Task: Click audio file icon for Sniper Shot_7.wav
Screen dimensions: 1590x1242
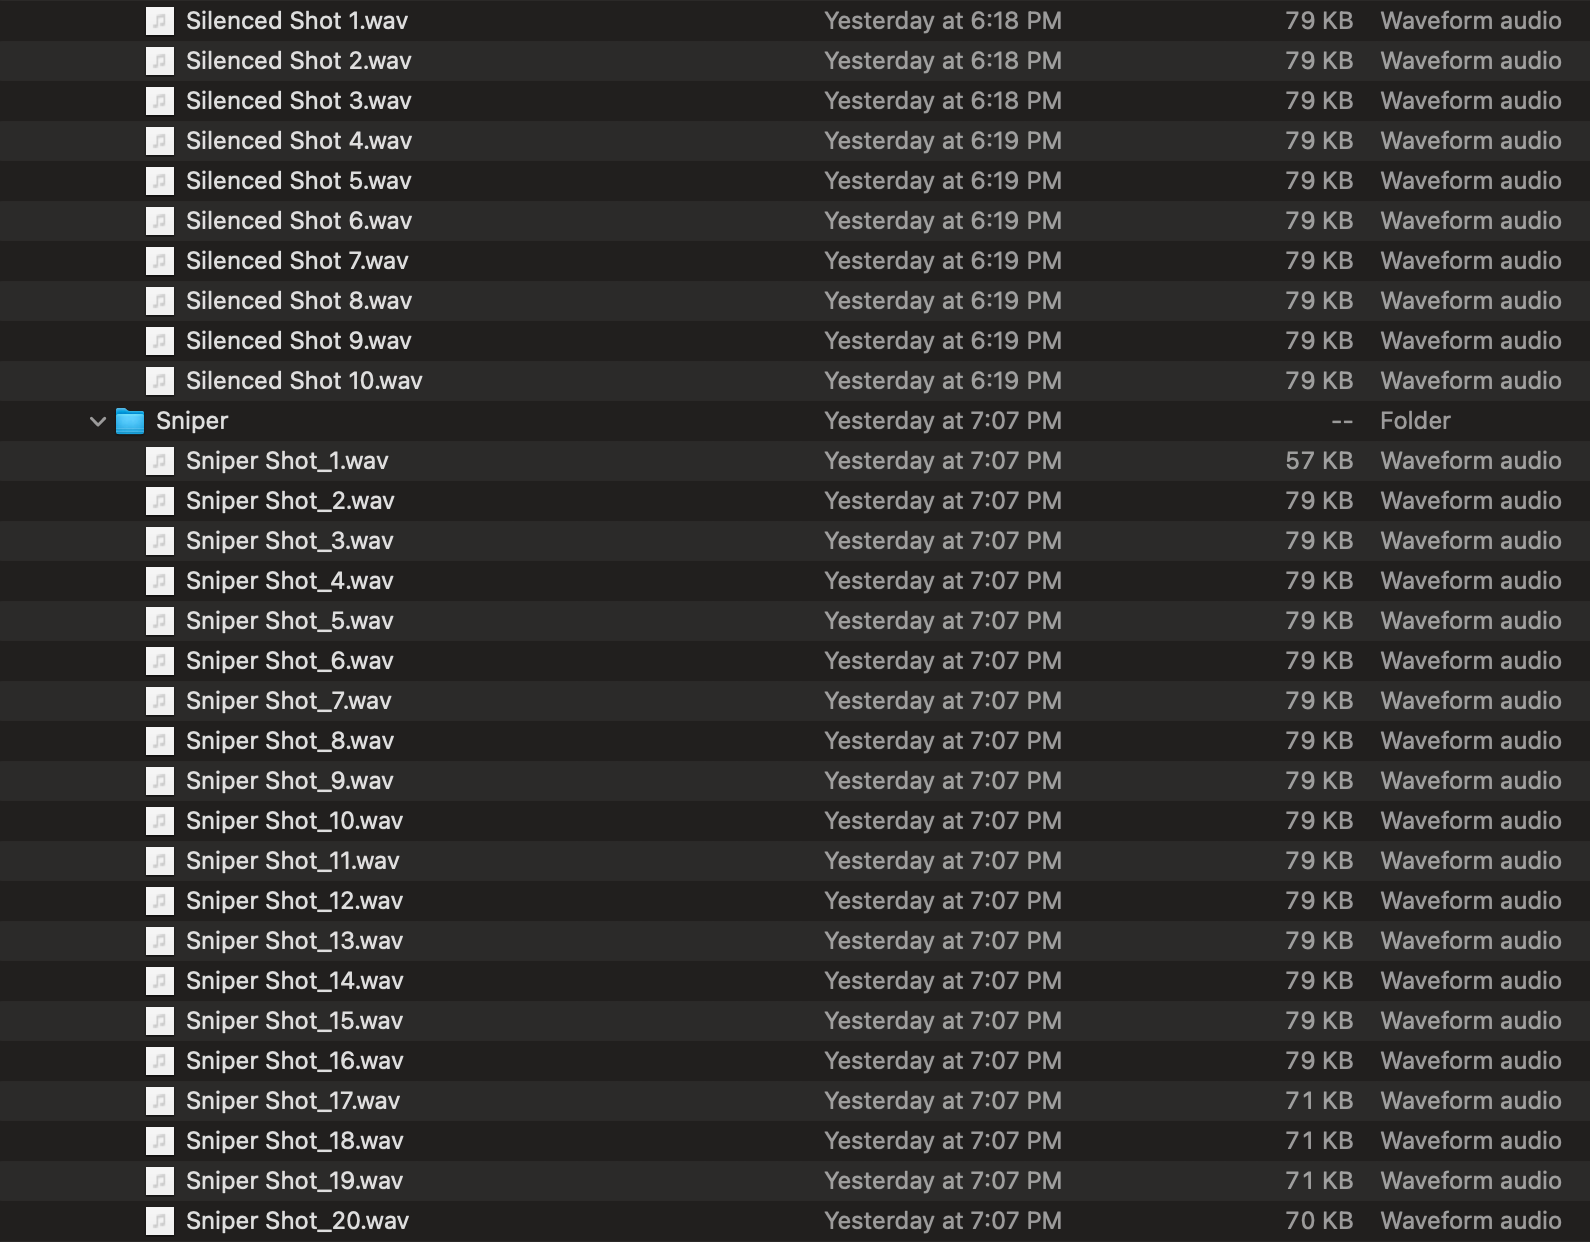Action: coord(160,701)
